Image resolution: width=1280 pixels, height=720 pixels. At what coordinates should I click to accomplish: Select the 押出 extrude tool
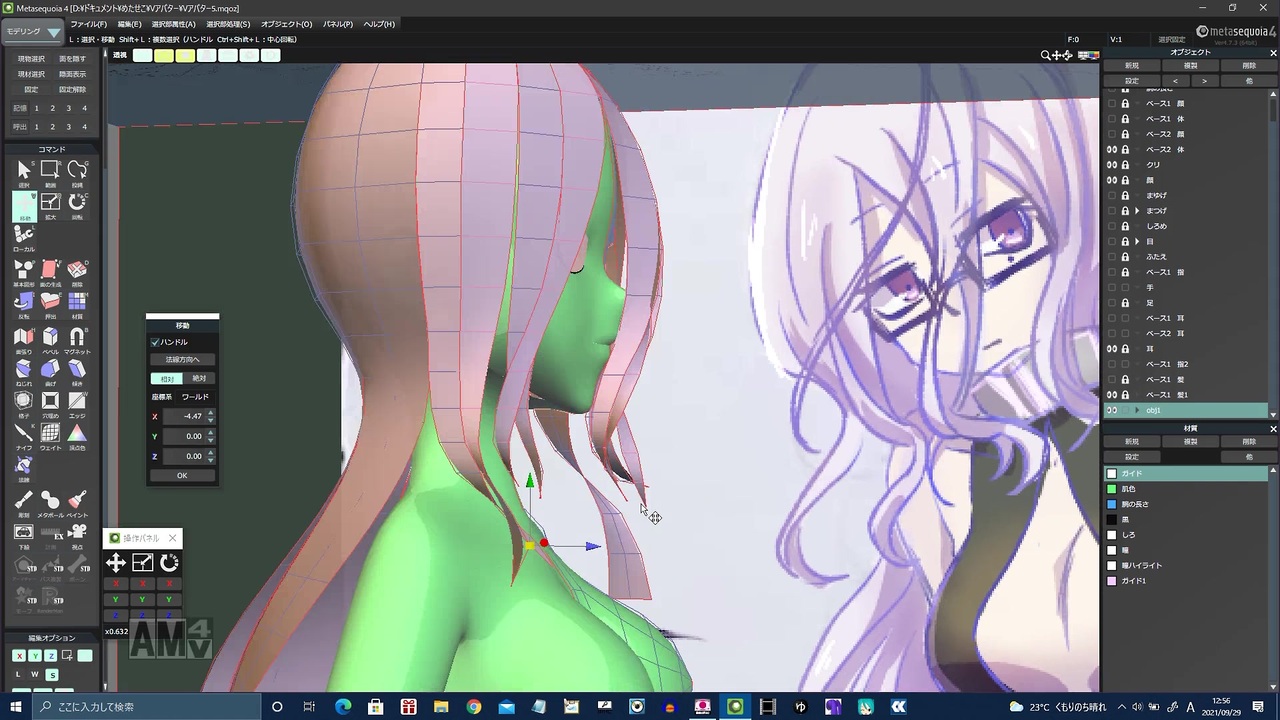click(x=50, y=303)
